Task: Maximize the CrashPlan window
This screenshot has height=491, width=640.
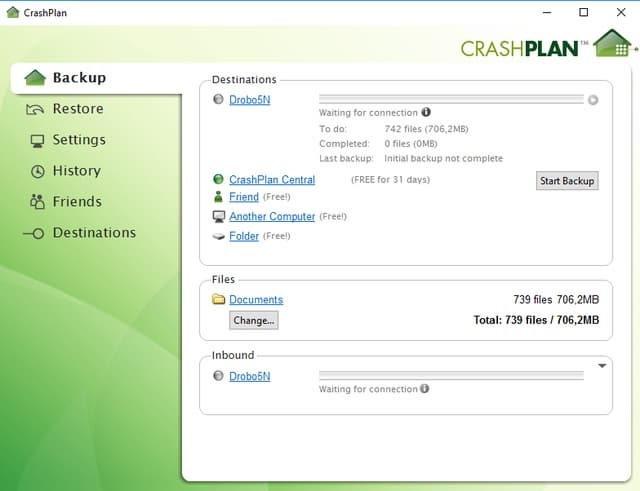Action: coord(584,12)
